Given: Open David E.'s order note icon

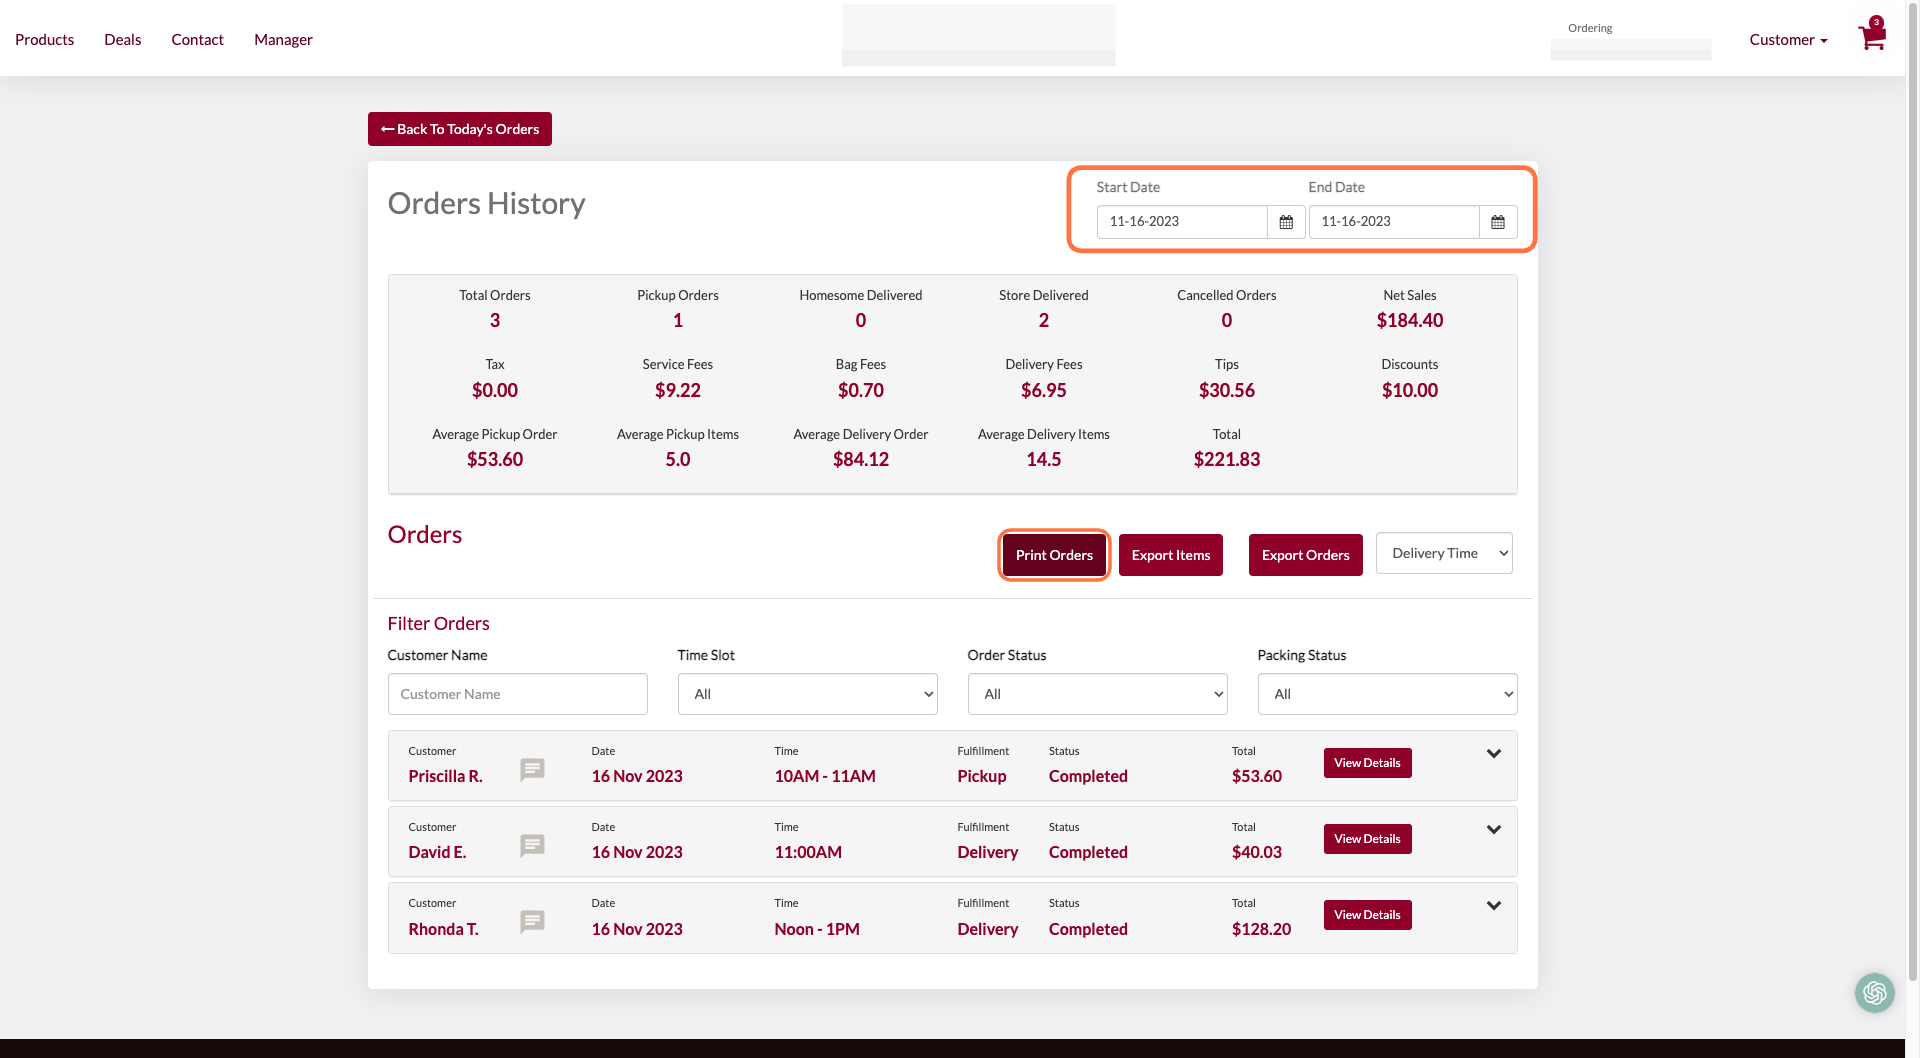Looking at the screenshot, I should 532,845.
